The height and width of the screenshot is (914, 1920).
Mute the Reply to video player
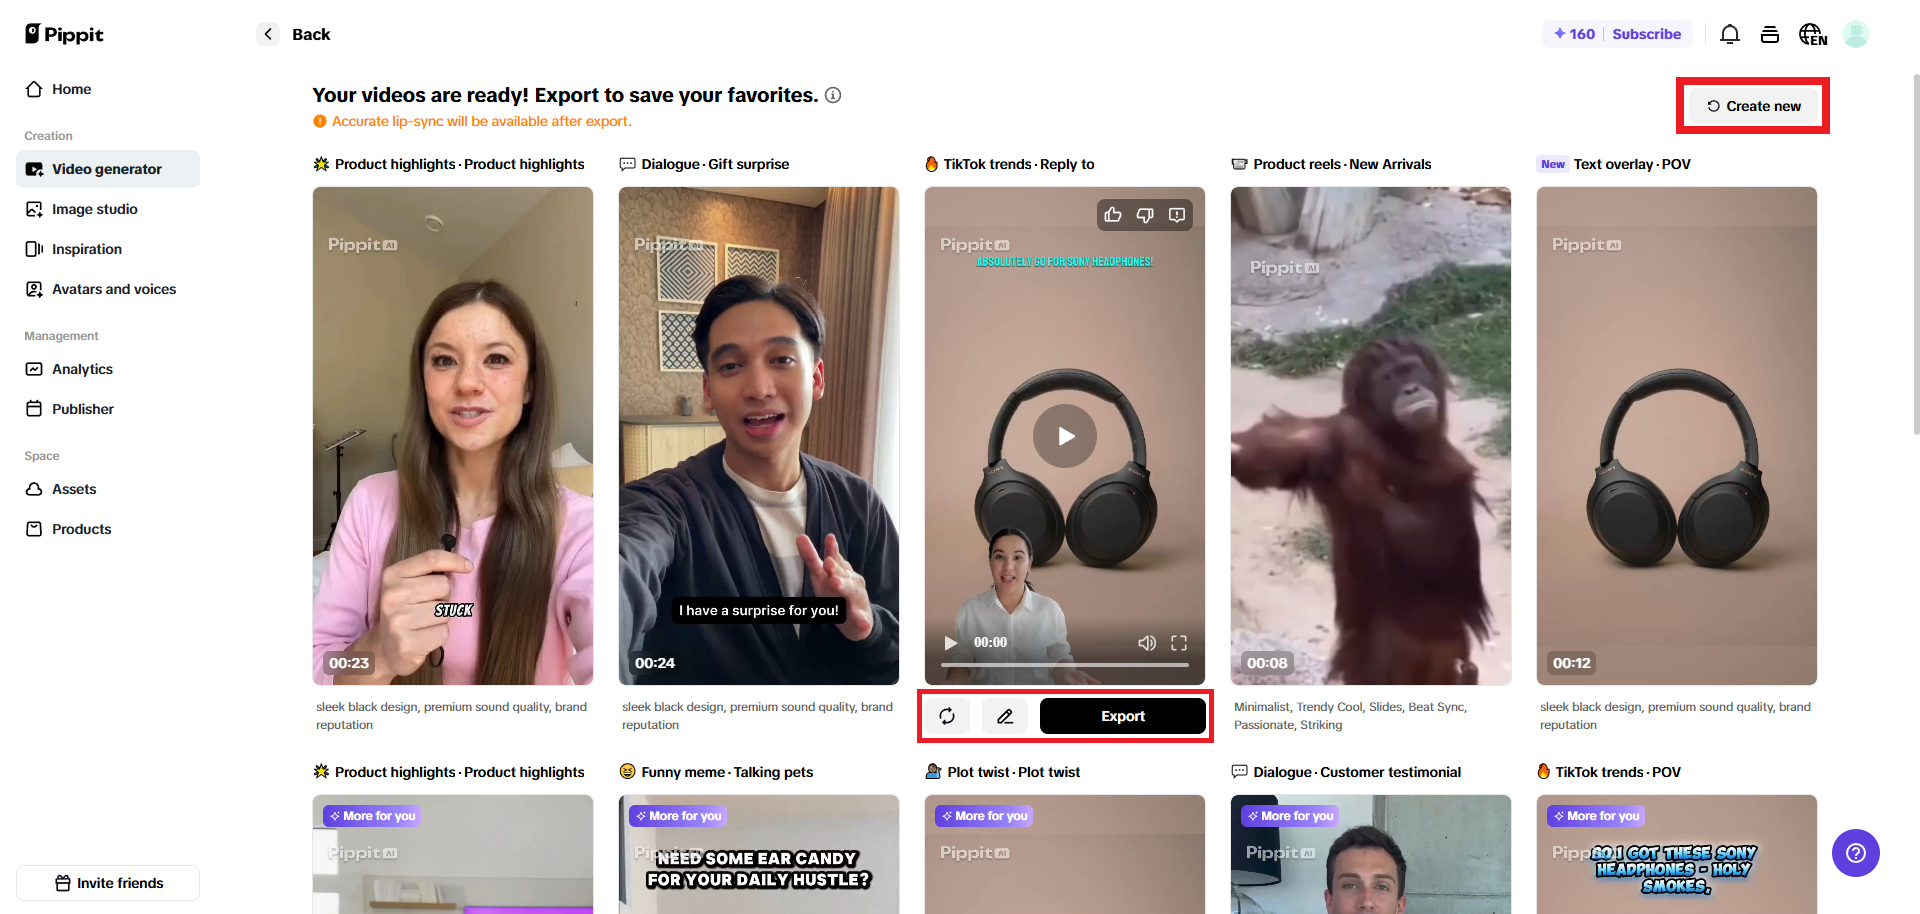1147,643
